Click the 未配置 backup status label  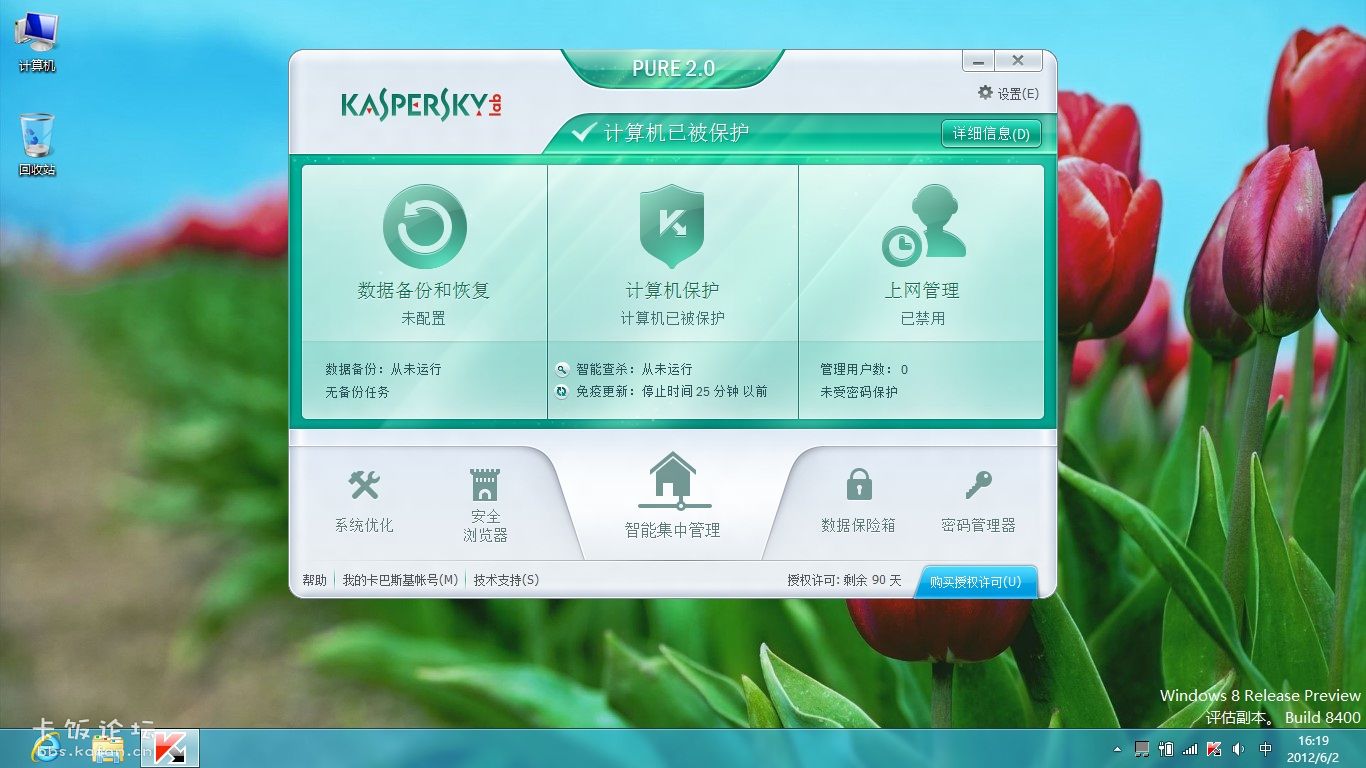(424, 318)
